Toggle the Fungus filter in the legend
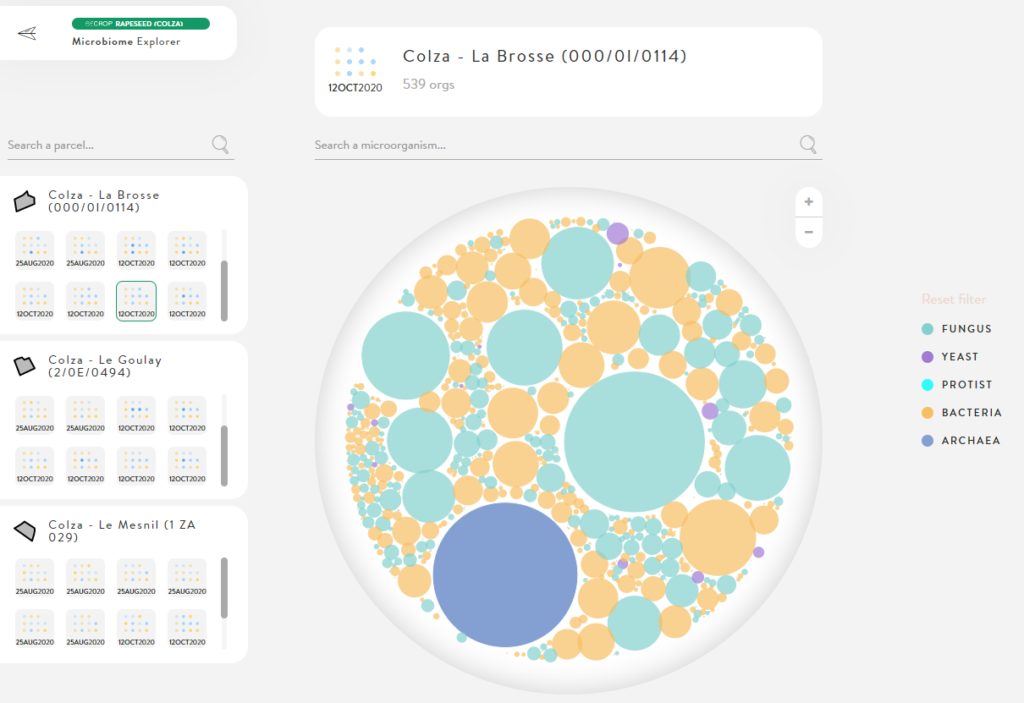Viewport: 1024px width, 703px height. (966, 328)
